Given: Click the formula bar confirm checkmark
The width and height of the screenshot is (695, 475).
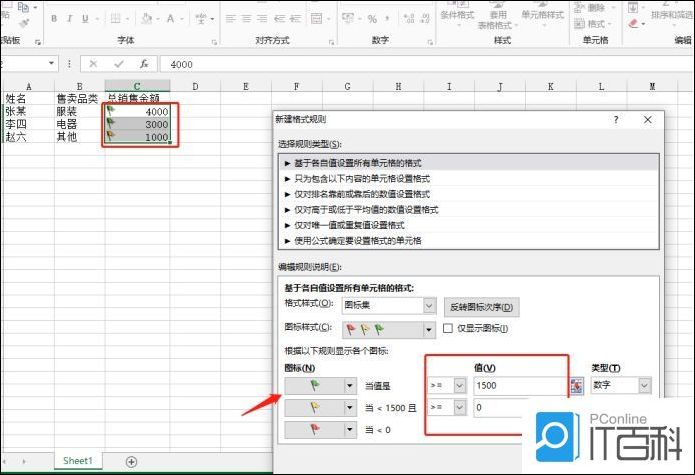Looking at the screenshot, I should [x=118, y=64].
